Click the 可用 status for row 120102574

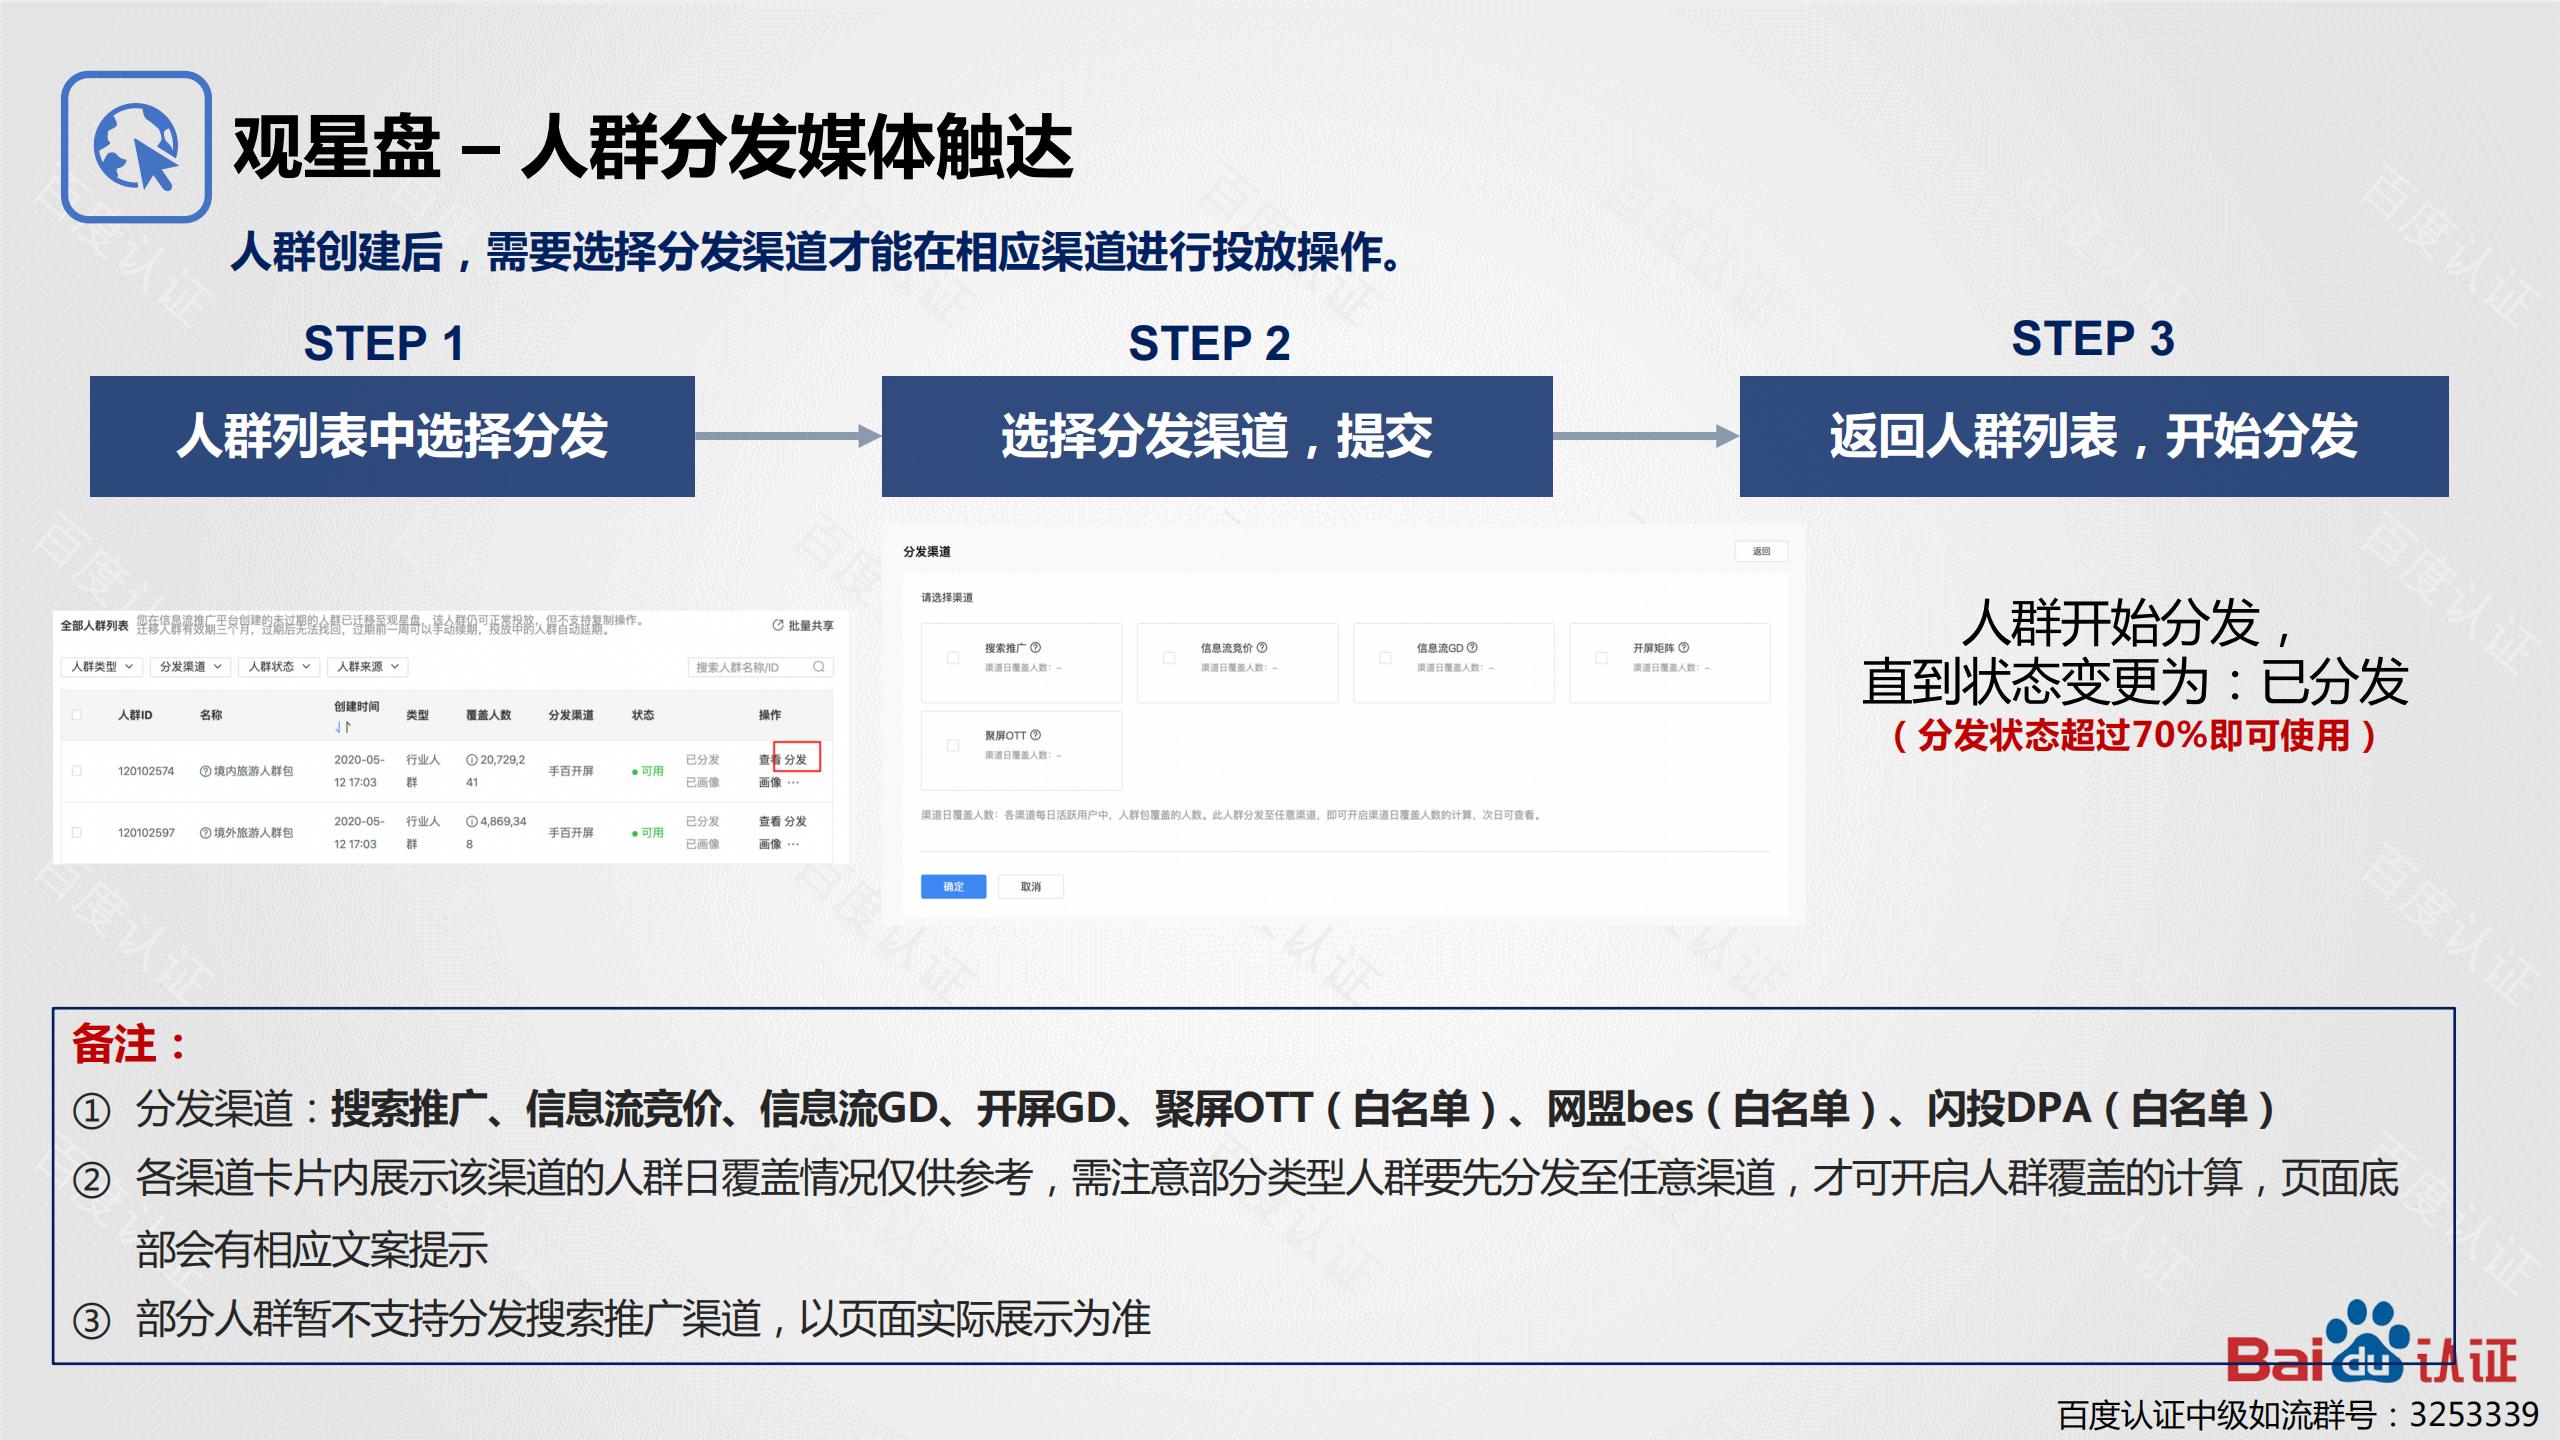(648, 771)
